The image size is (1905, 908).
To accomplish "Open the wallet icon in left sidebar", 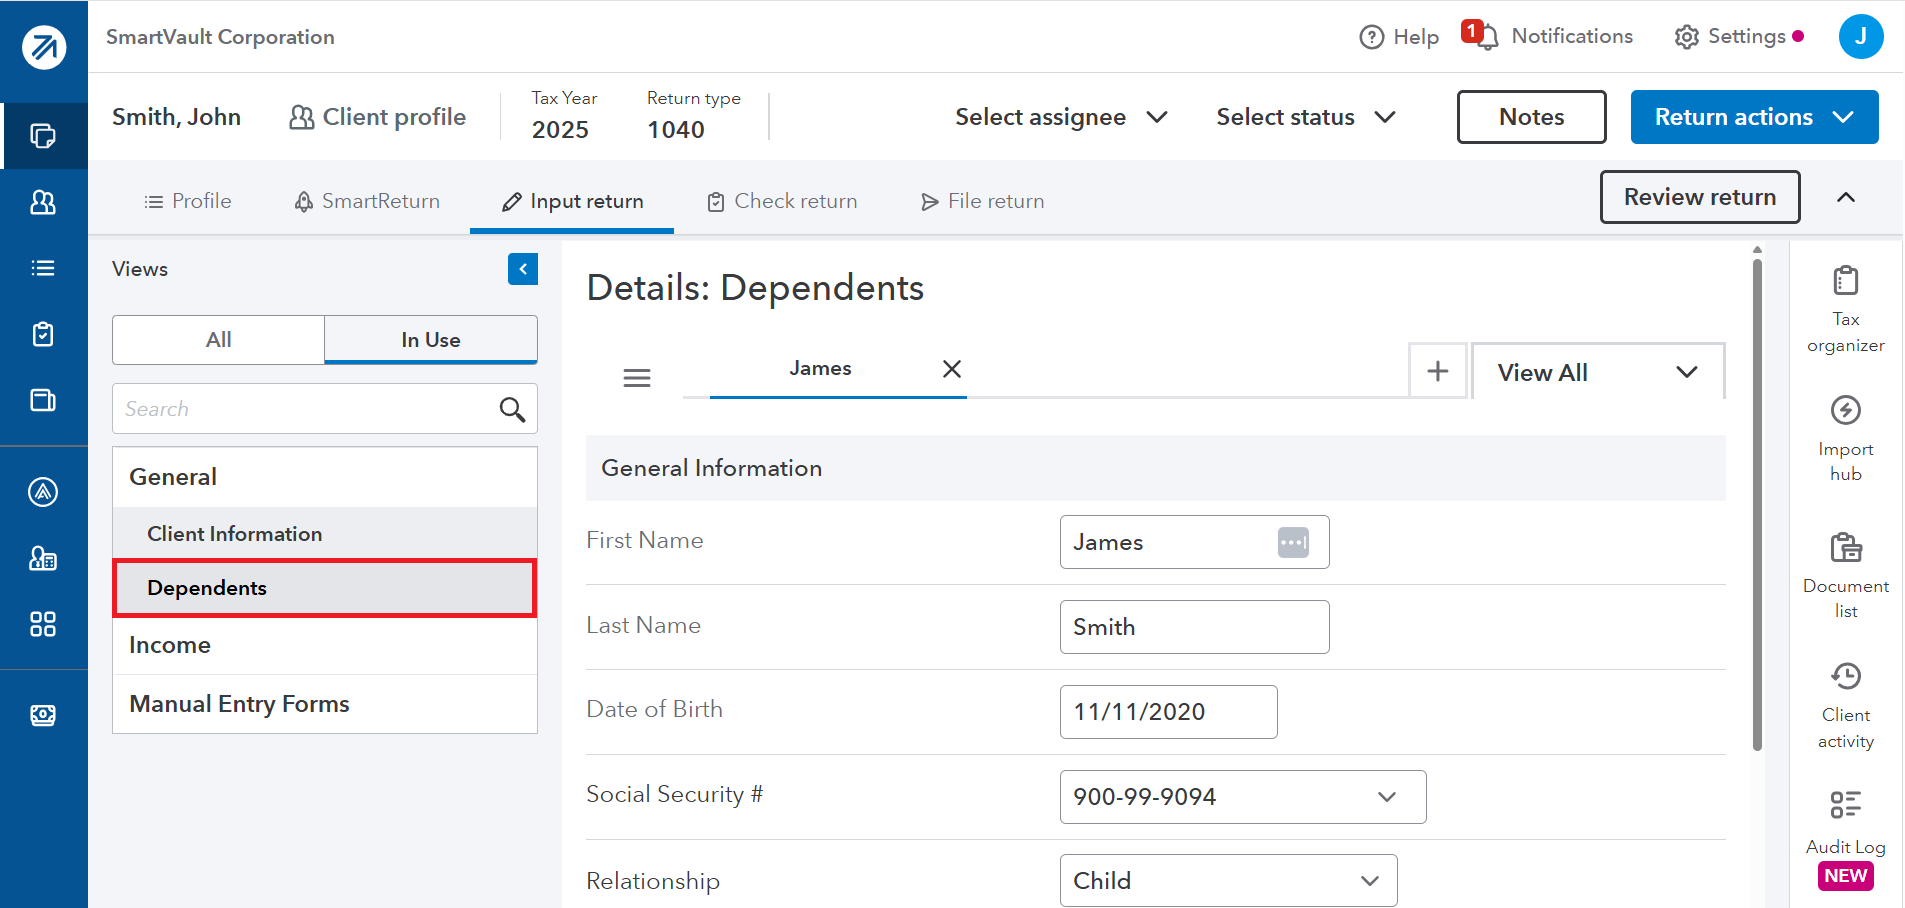I will coord(43,400).
